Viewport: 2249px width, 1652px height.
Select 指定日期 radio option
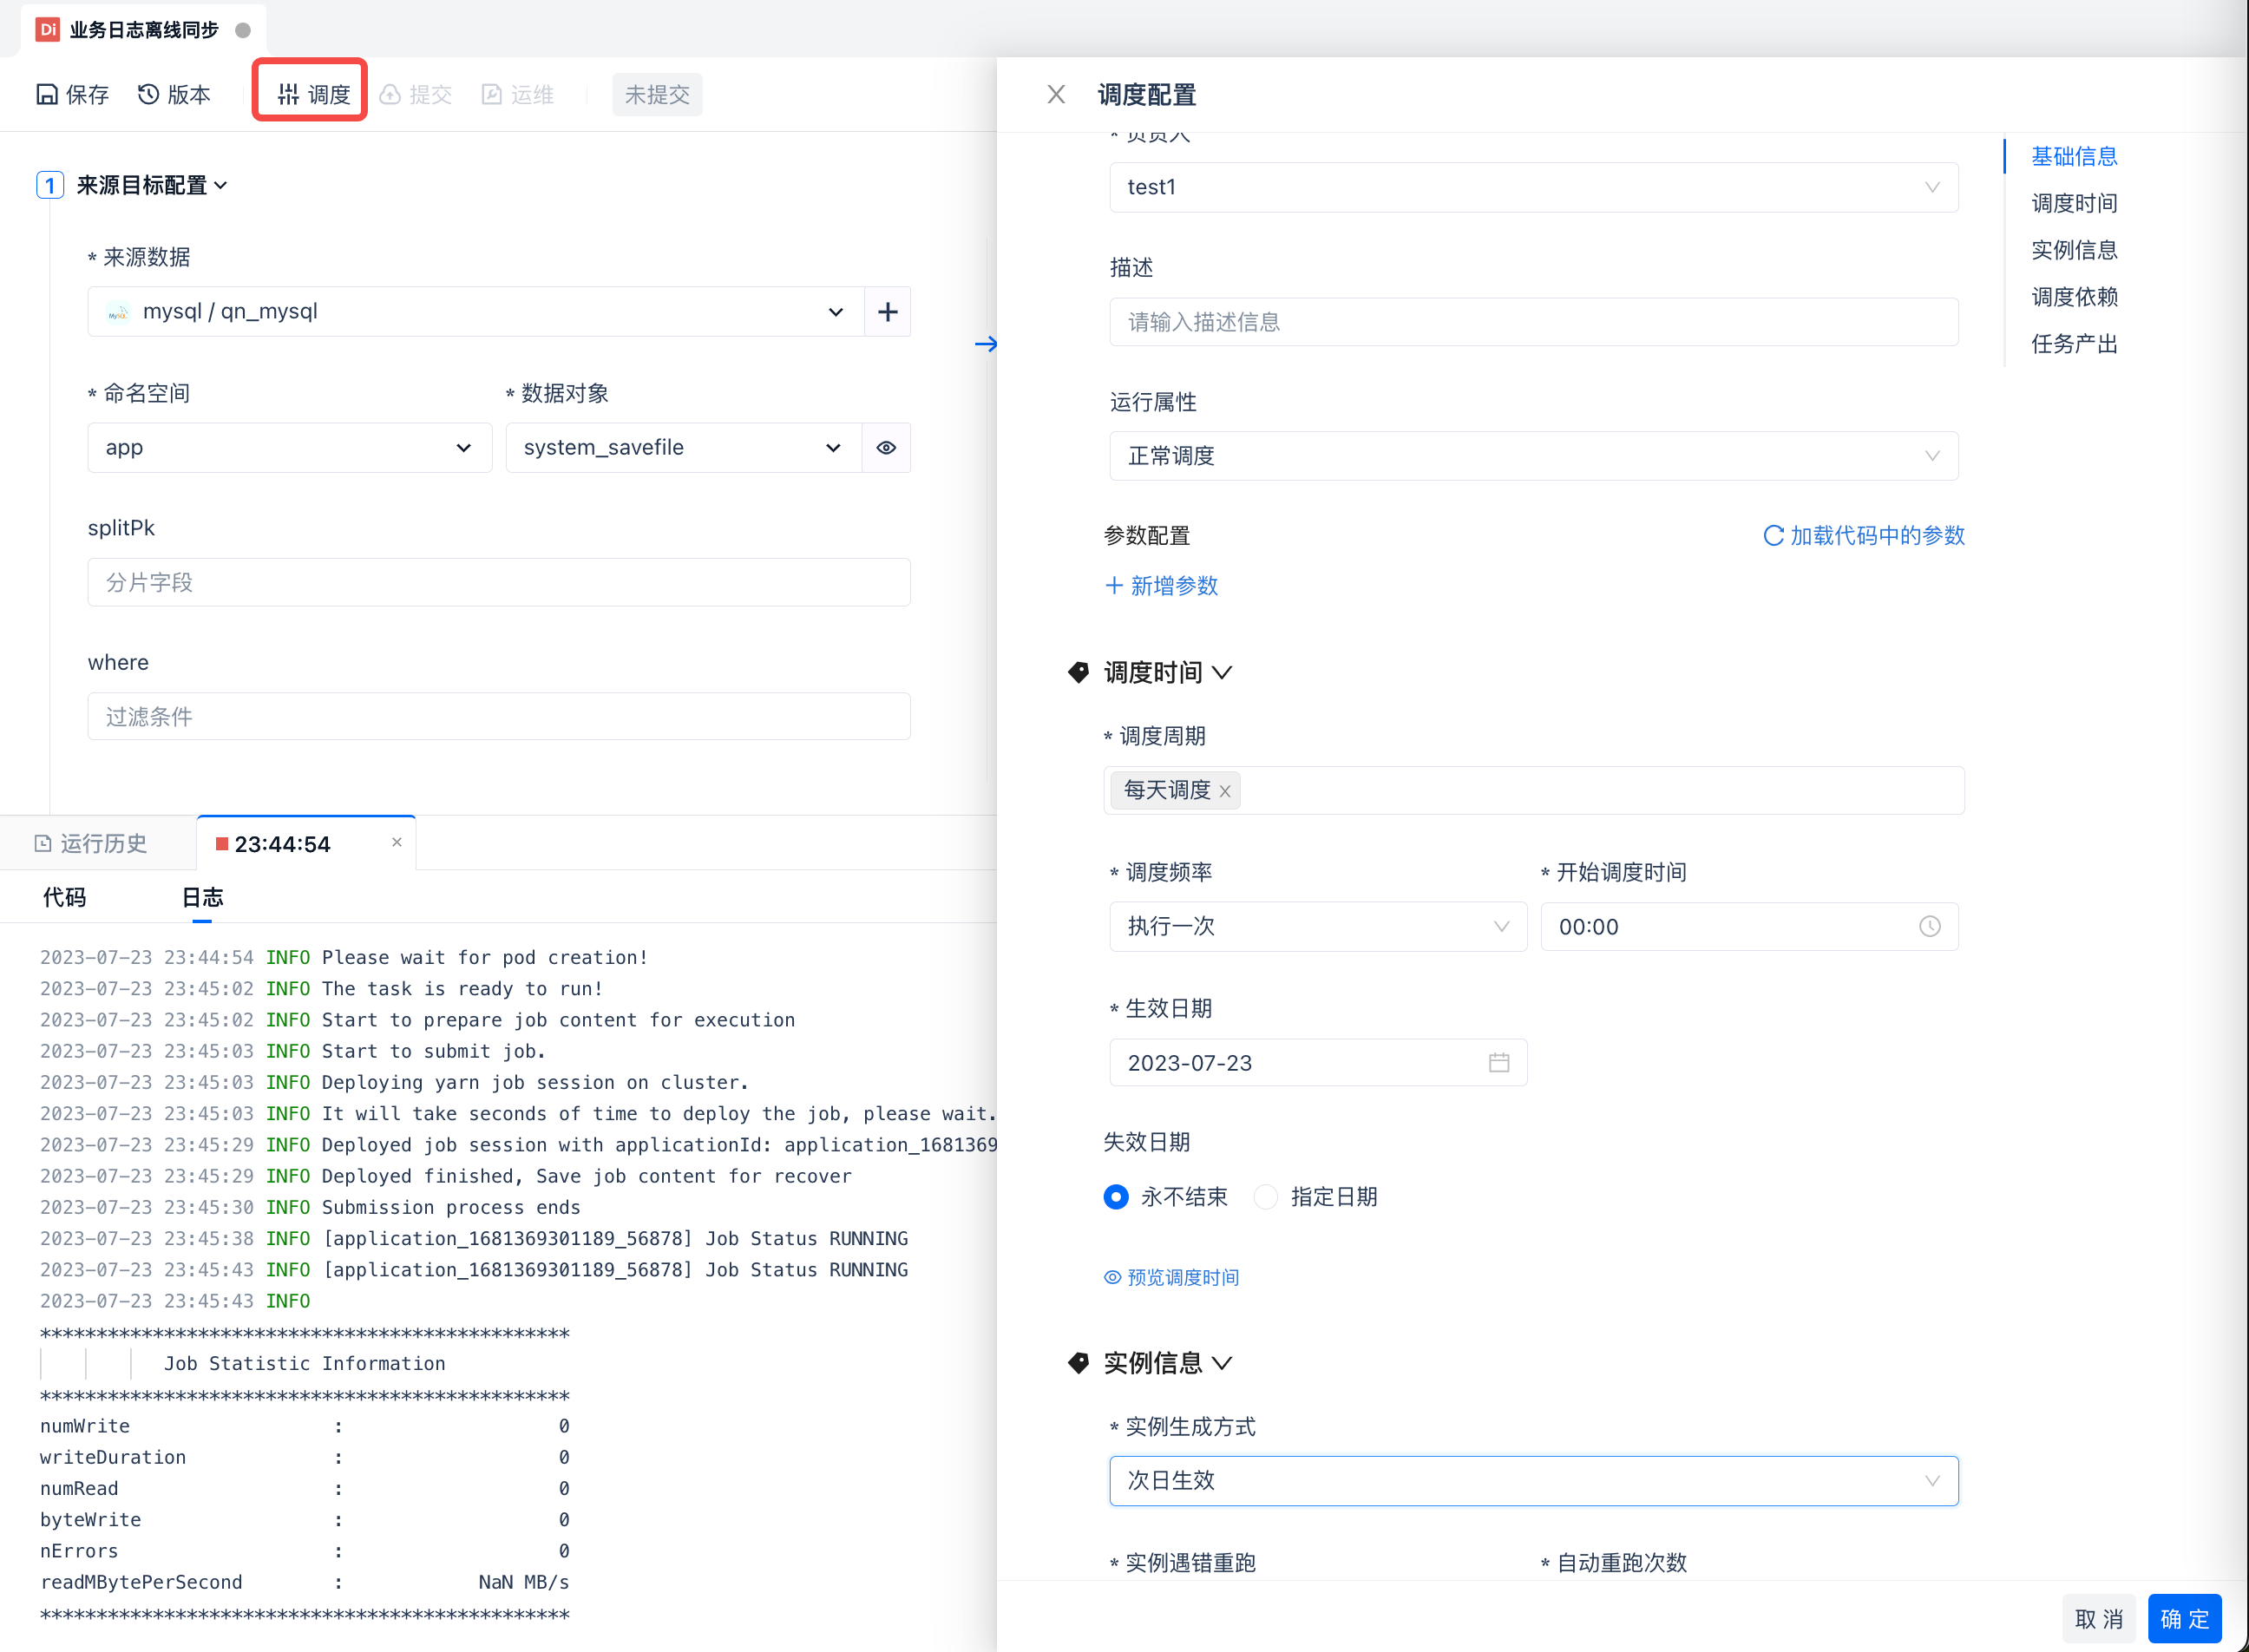click(x=1266, y=1197)
